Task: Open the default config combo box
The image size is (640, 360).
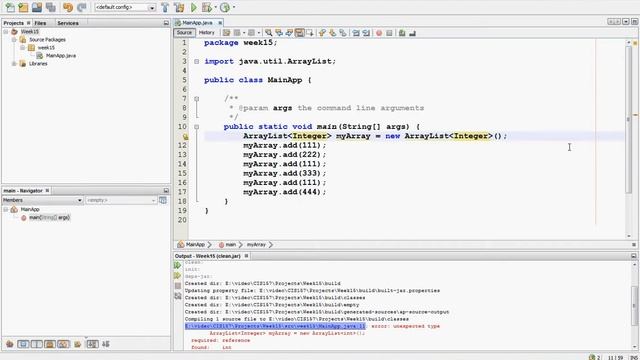Action: pyautogui.click(x=125, y=7)
